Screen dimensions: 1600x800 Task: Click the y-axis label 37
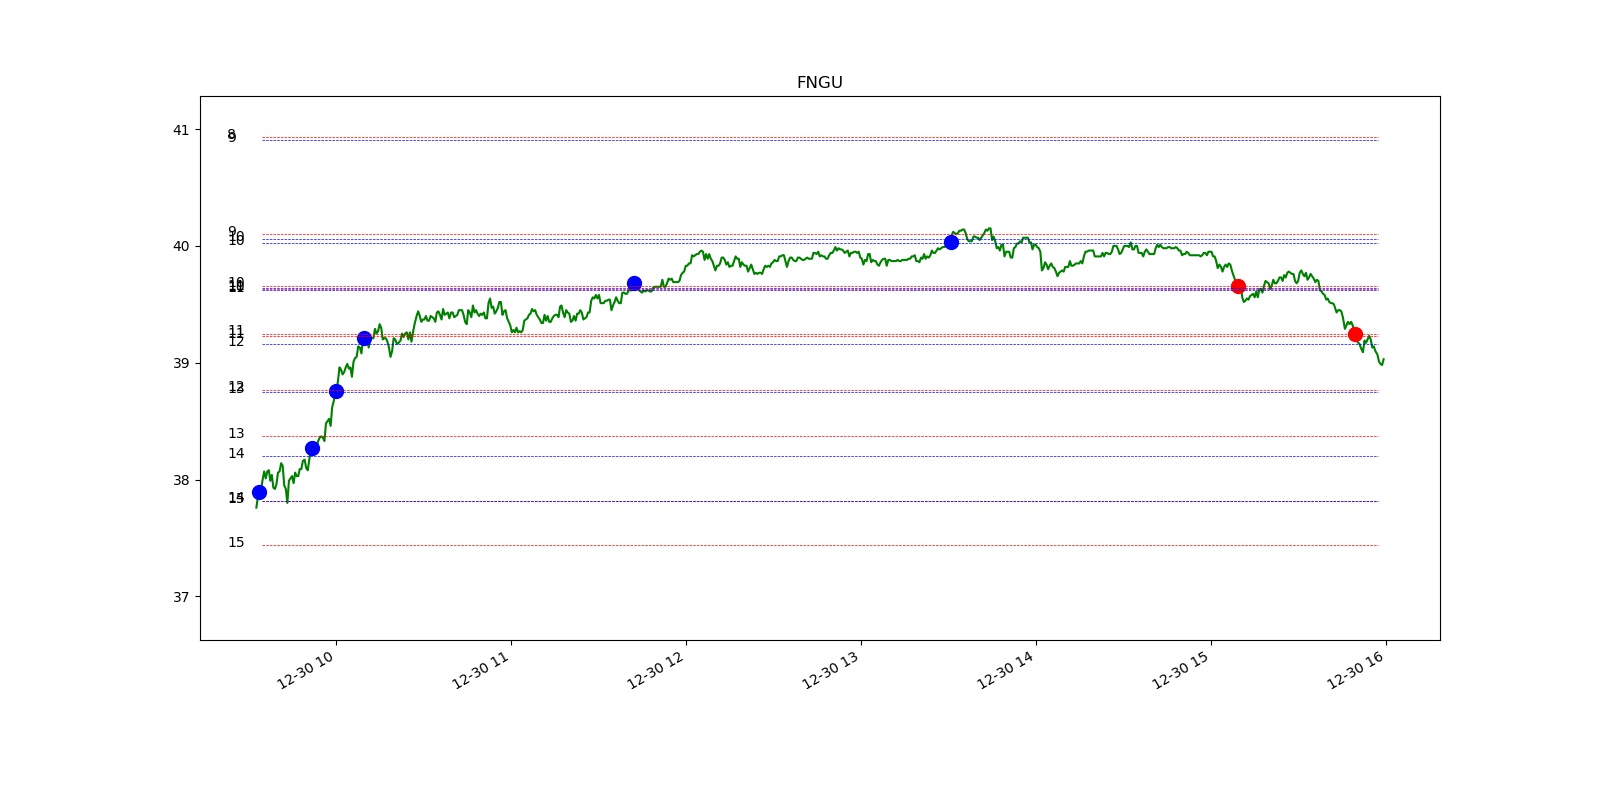[180, 597]
